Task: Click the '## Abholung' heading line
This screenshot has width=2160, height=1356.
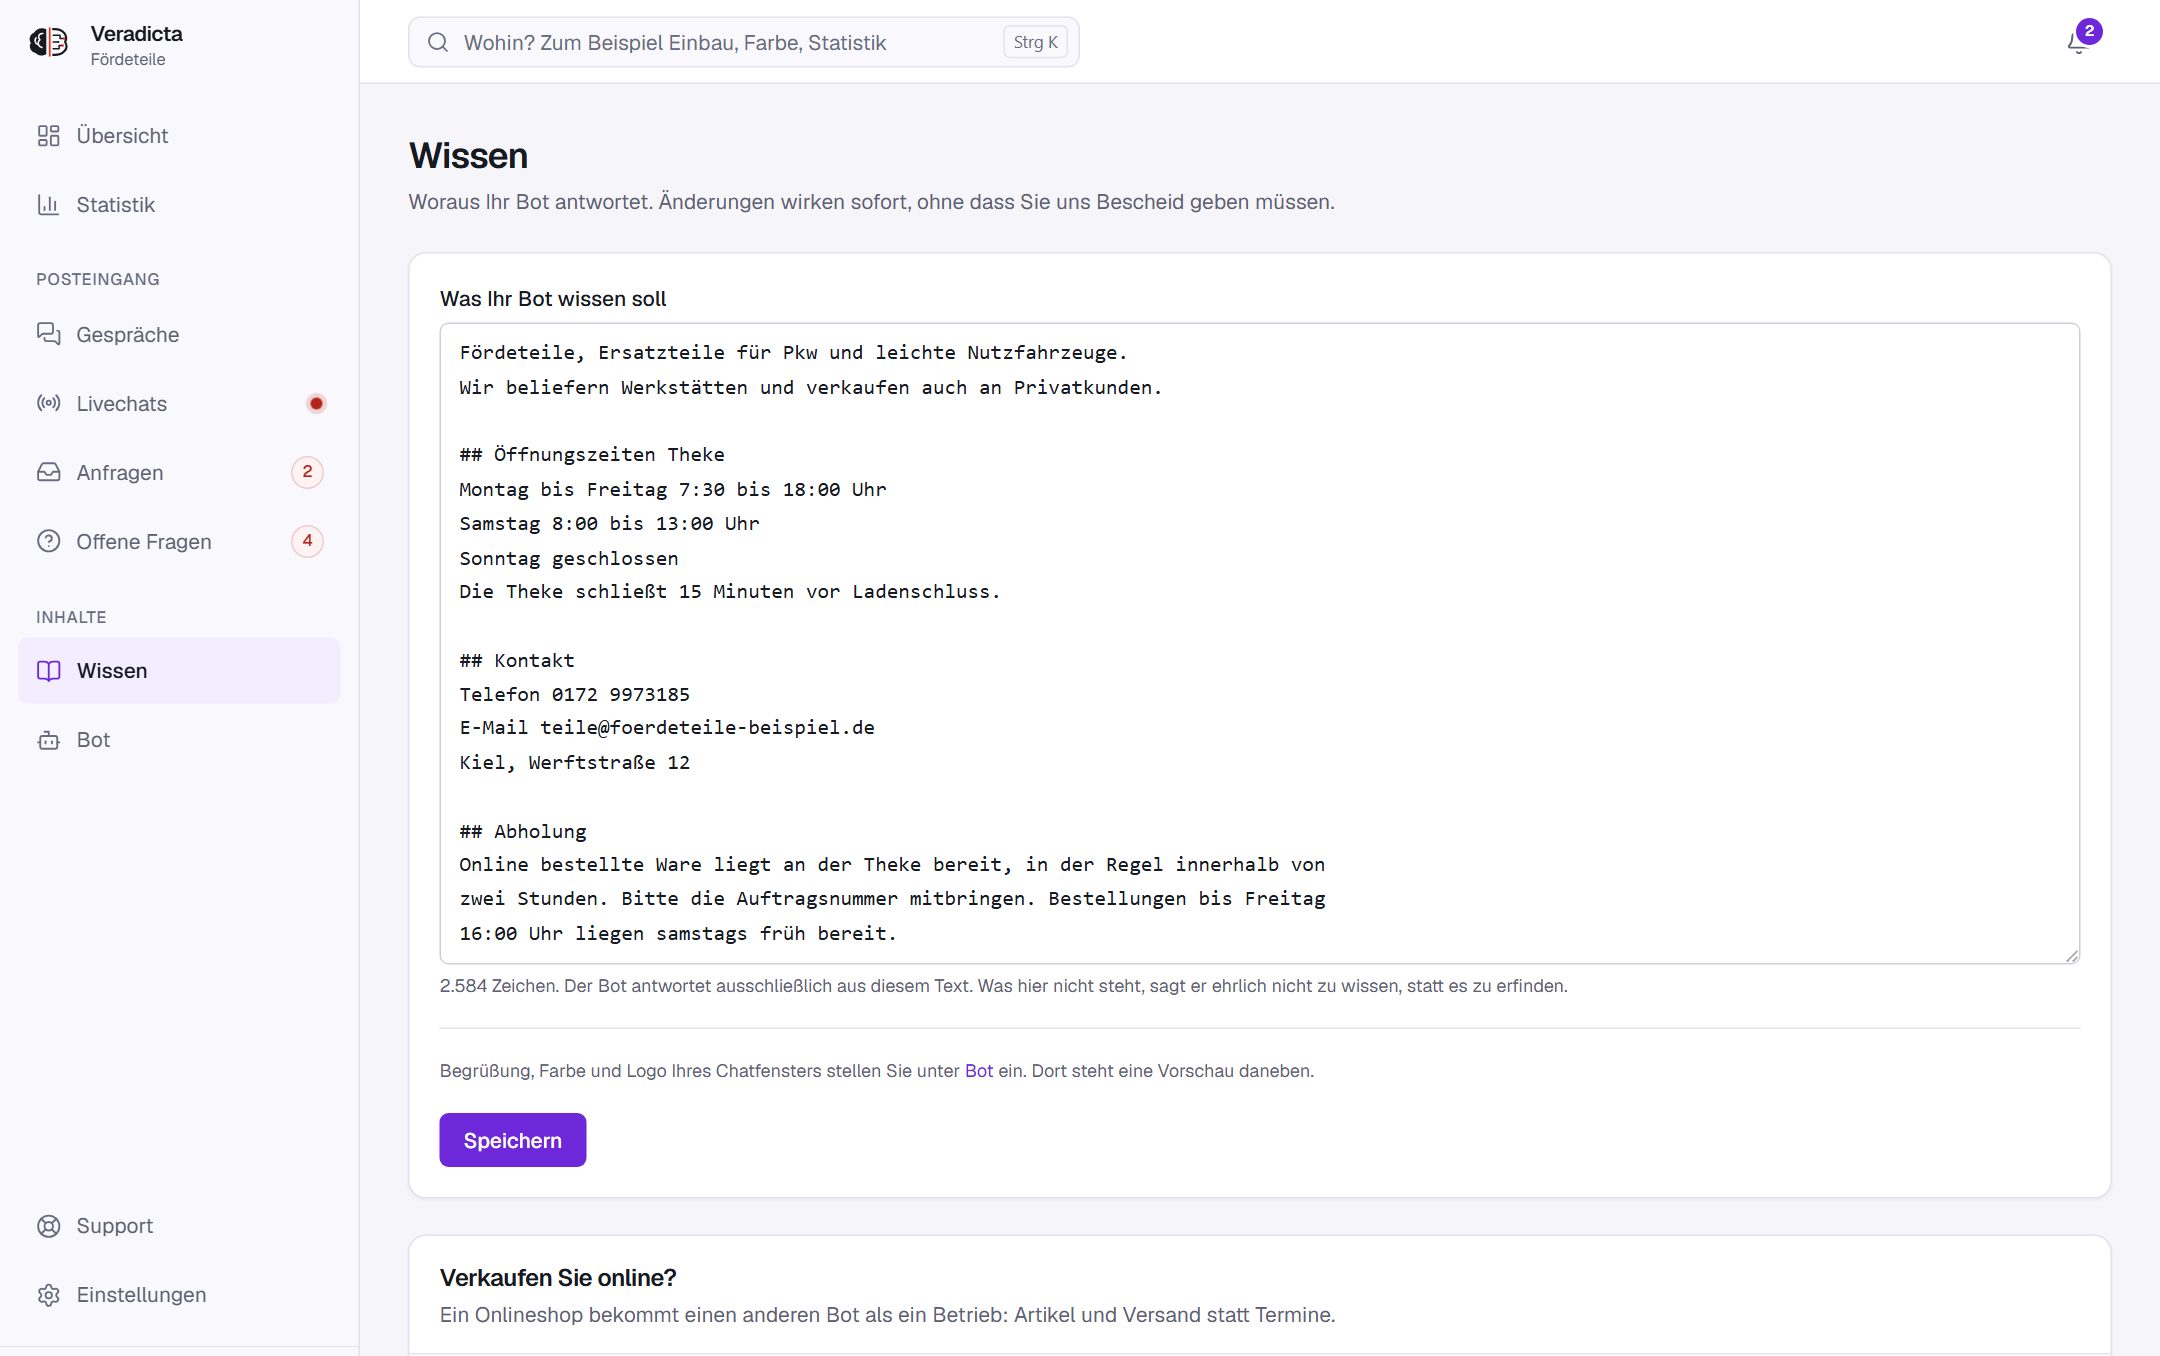Action: point(523,831)
